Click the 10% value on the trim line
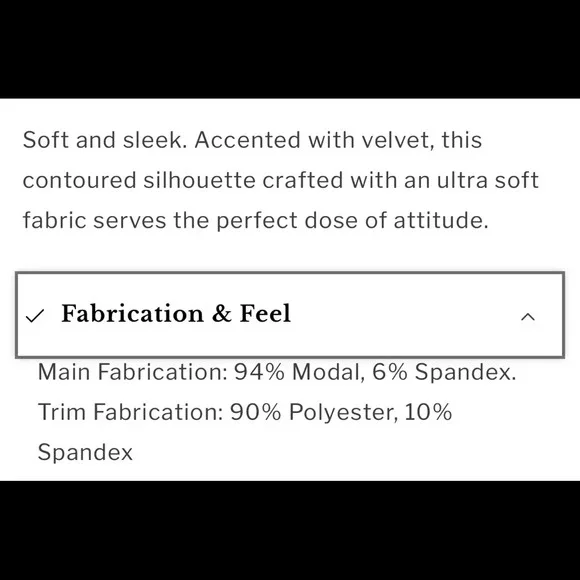Image resolution: width=580 pixels, height=580 pixels. [428, 412]
